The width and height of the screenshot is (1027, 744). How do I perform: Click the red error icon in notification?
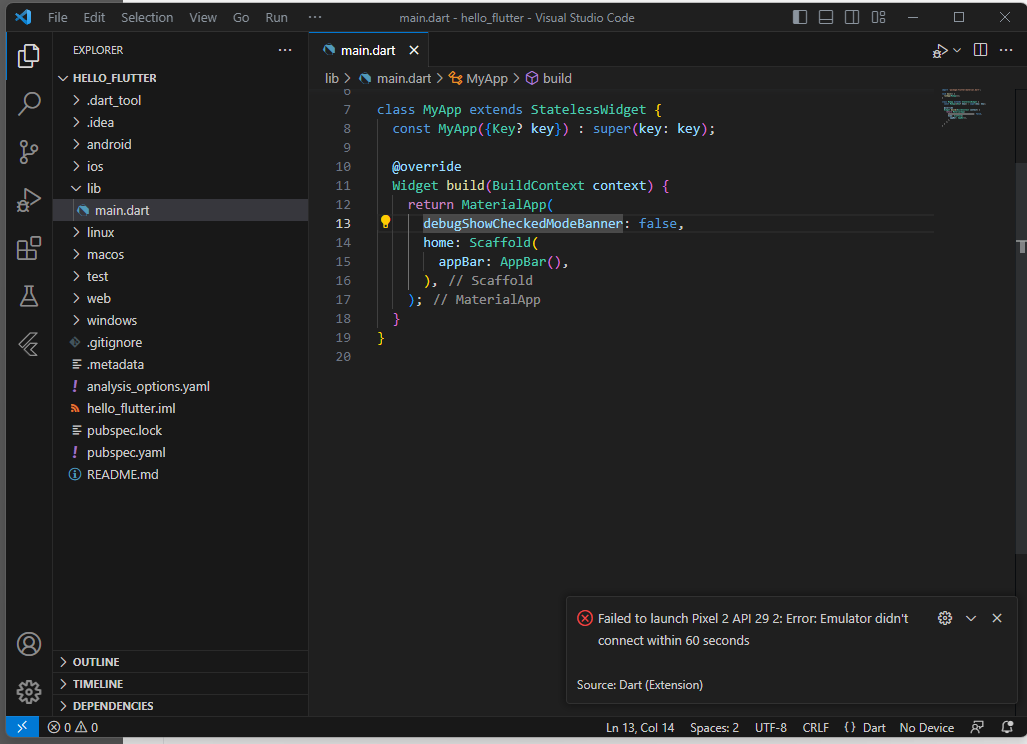(x=584, y=618)
